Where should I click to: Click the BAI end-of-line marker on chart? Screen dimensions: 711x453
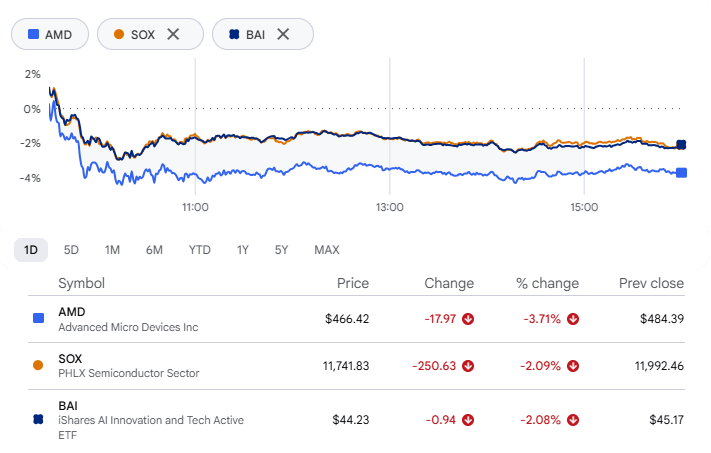pyautogui.click(x=681, y=145)
